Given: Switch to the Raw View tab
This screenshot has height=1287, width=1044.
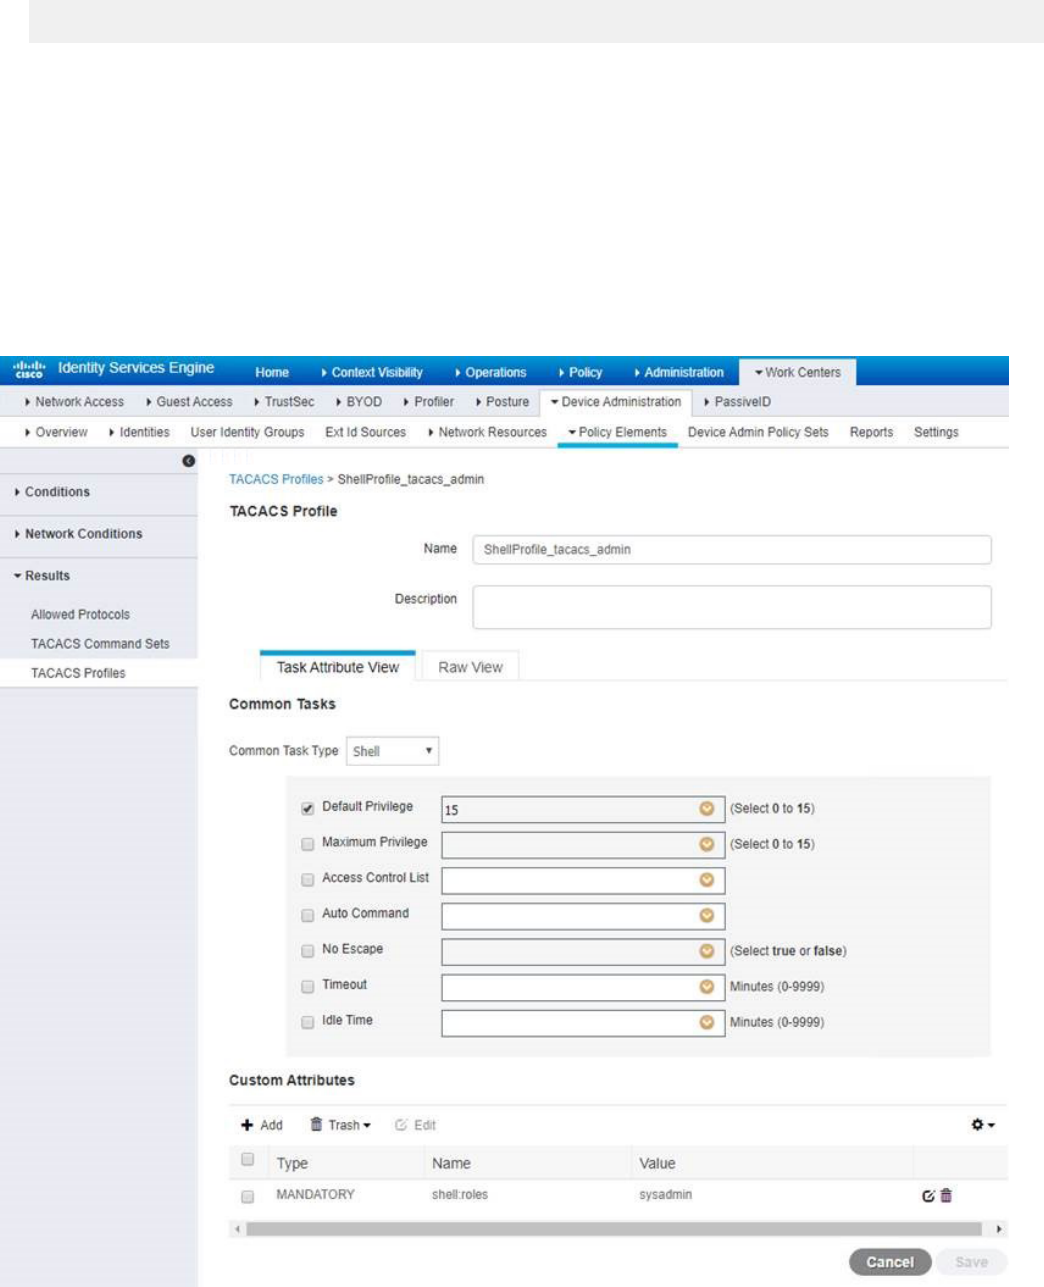Looking at the screenshot, I should click(x=470, y=667).
